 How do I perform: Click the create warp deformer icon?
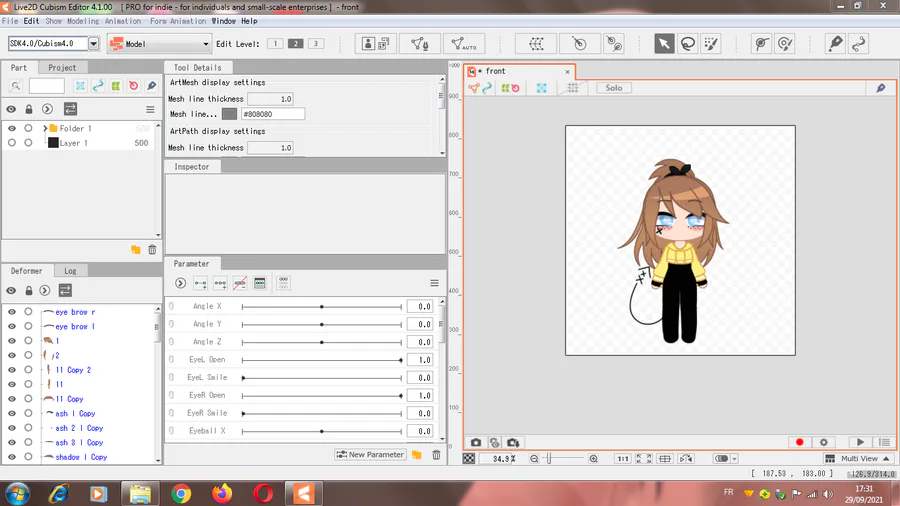tap(536, 44)
